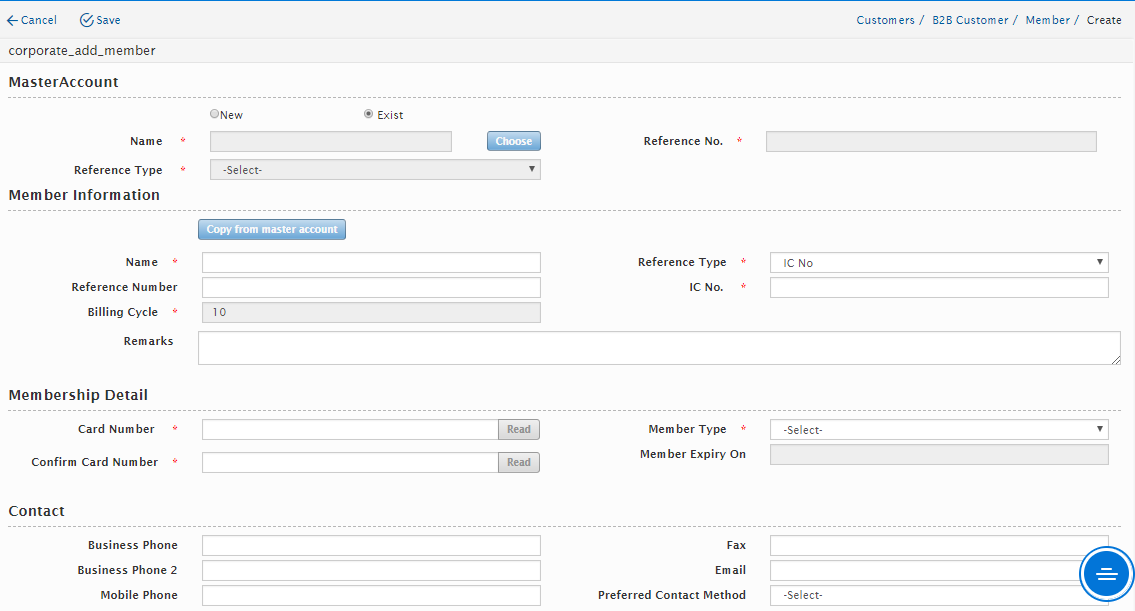Open the Member breadcrumb link

(1047, 20)
